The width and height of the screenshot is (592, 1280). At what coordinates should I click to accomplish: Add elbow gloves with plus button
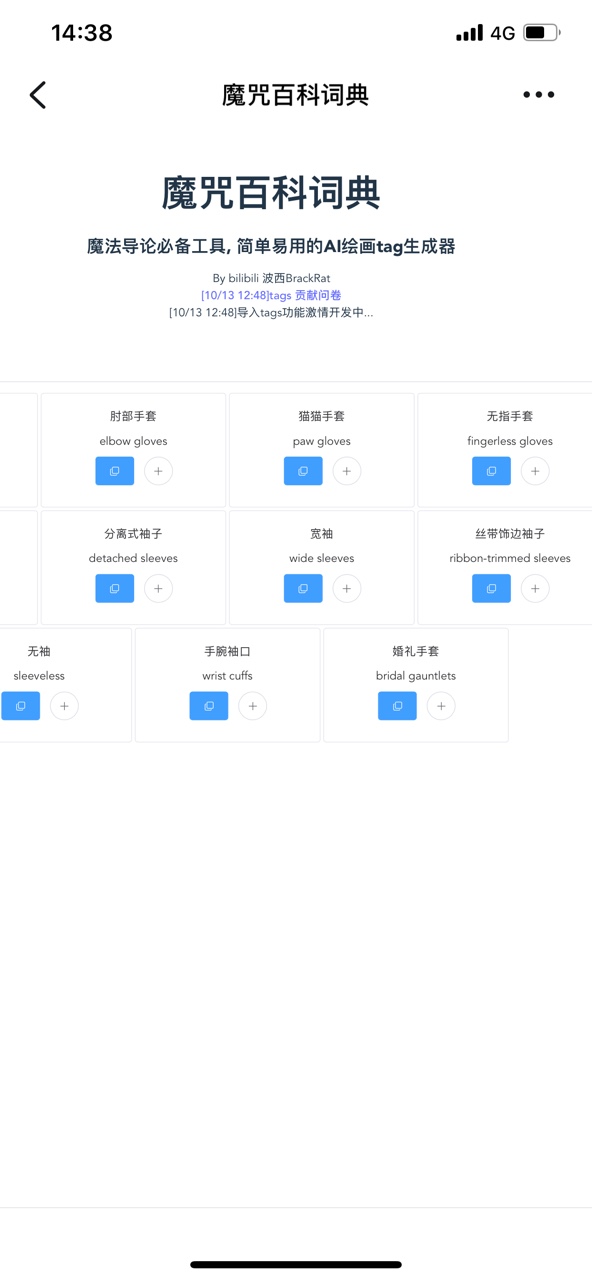pos(158,471)
